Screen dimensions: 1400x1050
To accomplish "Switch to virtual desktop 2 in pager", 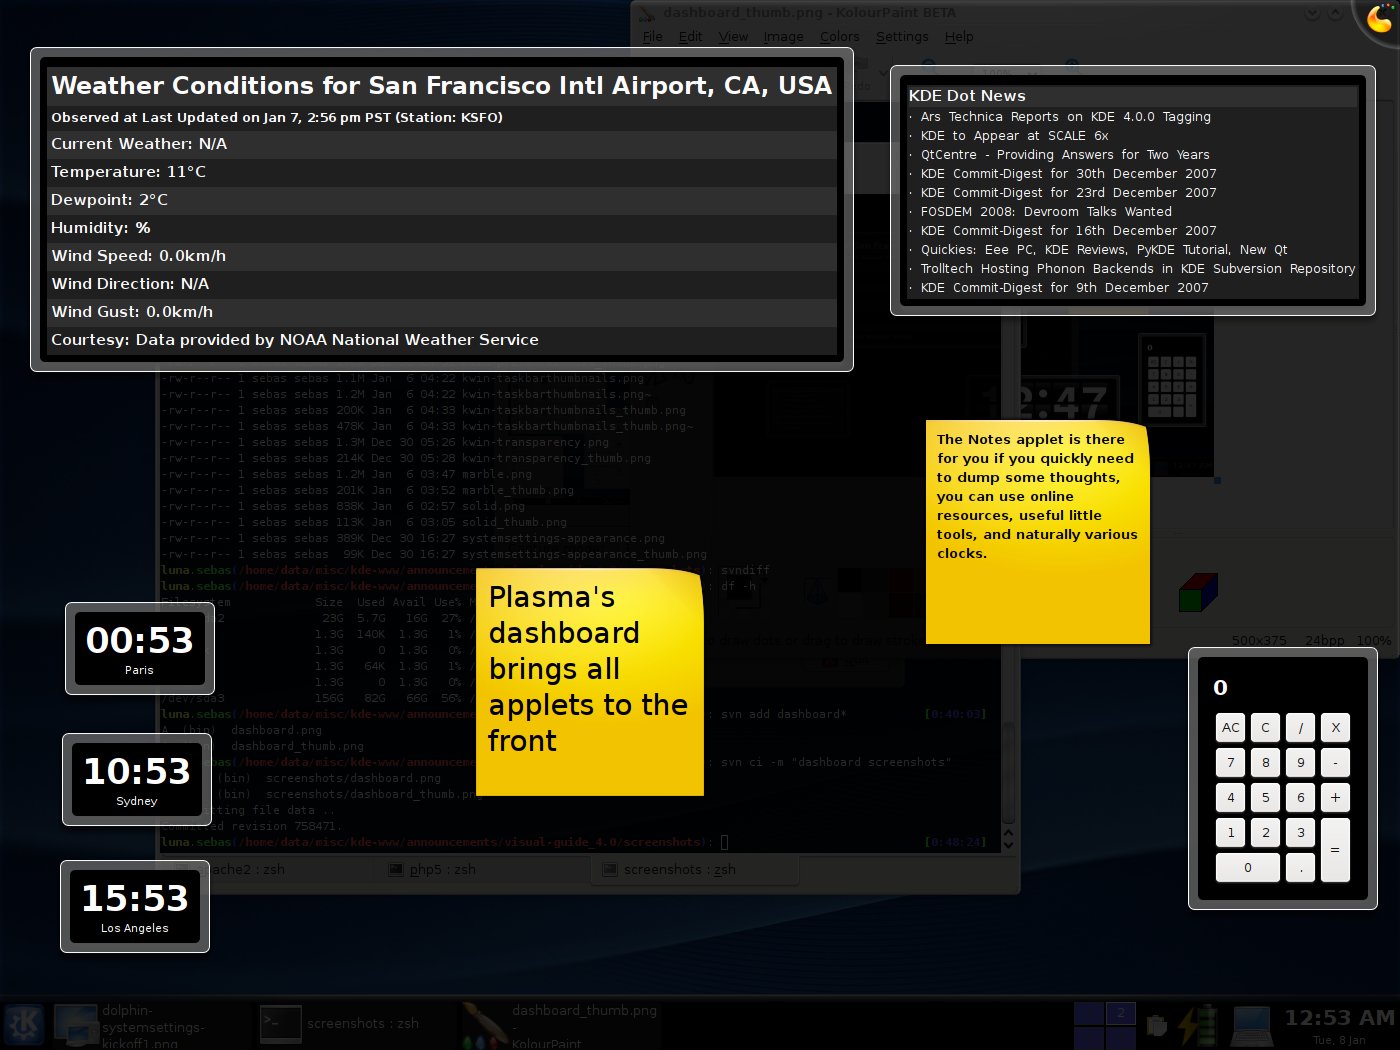I will click(1122, 1013).
